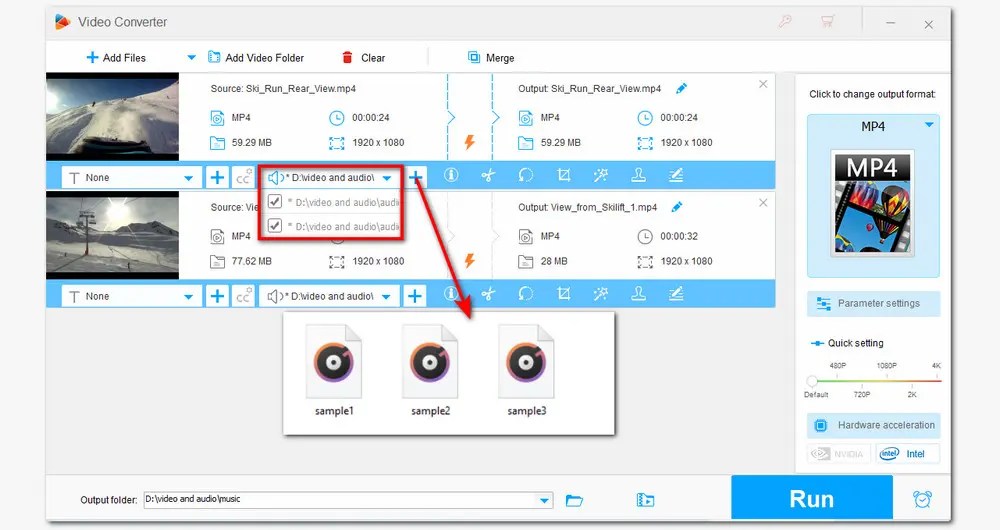This screenshot has height=530, width=1000.
Task: Rename Ski_Run_Rear_View.mp4 output with the pencil icon
Action: click(682, 88)
